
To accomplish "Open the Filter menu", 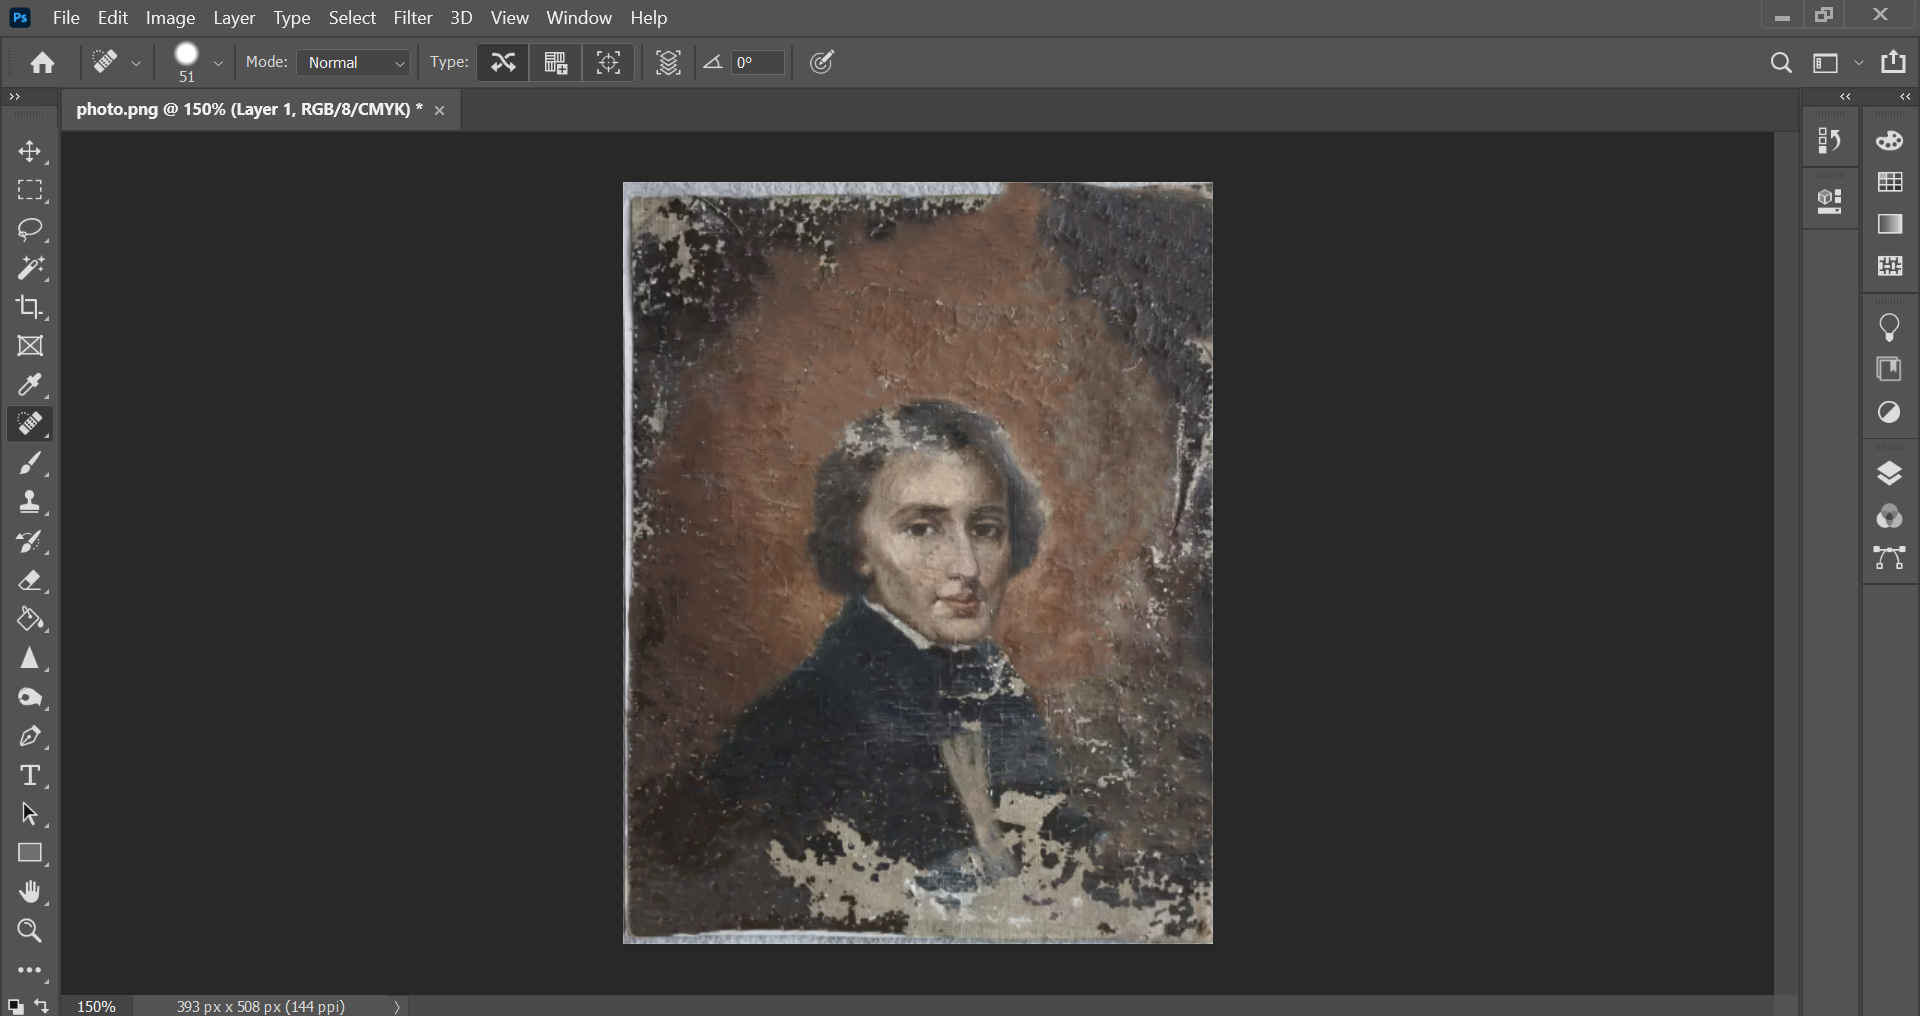I will click(x=413, y=18).
